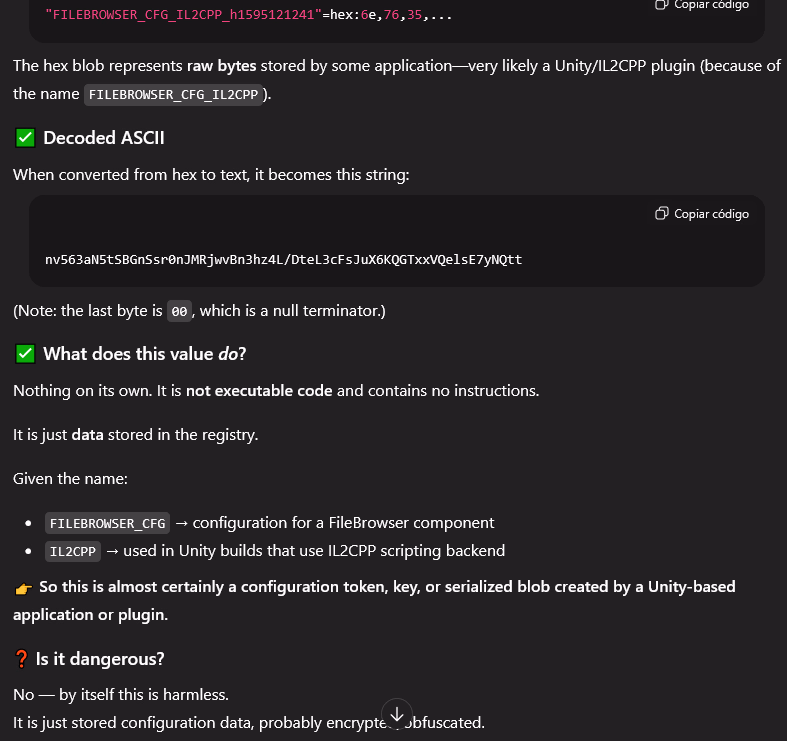Click the FILEBROWSER_CFG code chip in the bullet list
The height and width of the screenshot is (741, 787).
(107, 523)
